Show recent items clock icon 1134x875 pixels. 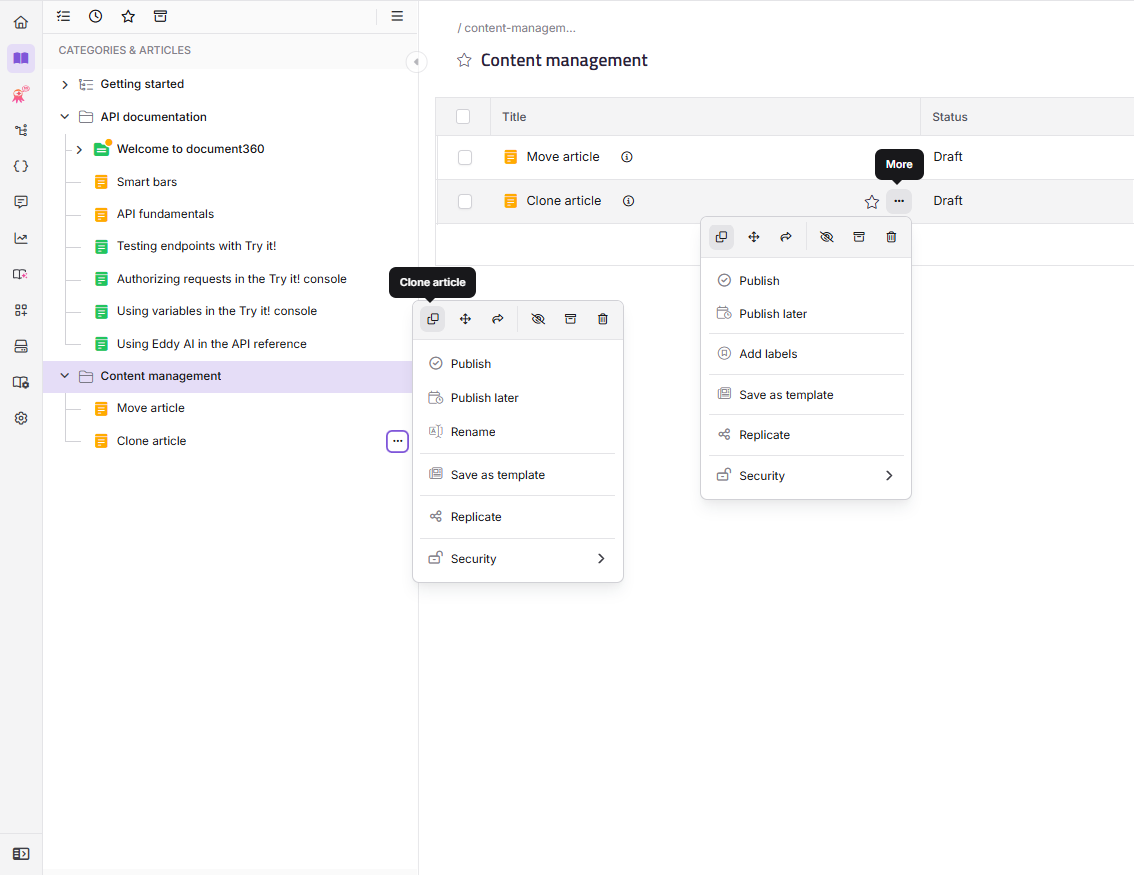(x=95, y=16)
